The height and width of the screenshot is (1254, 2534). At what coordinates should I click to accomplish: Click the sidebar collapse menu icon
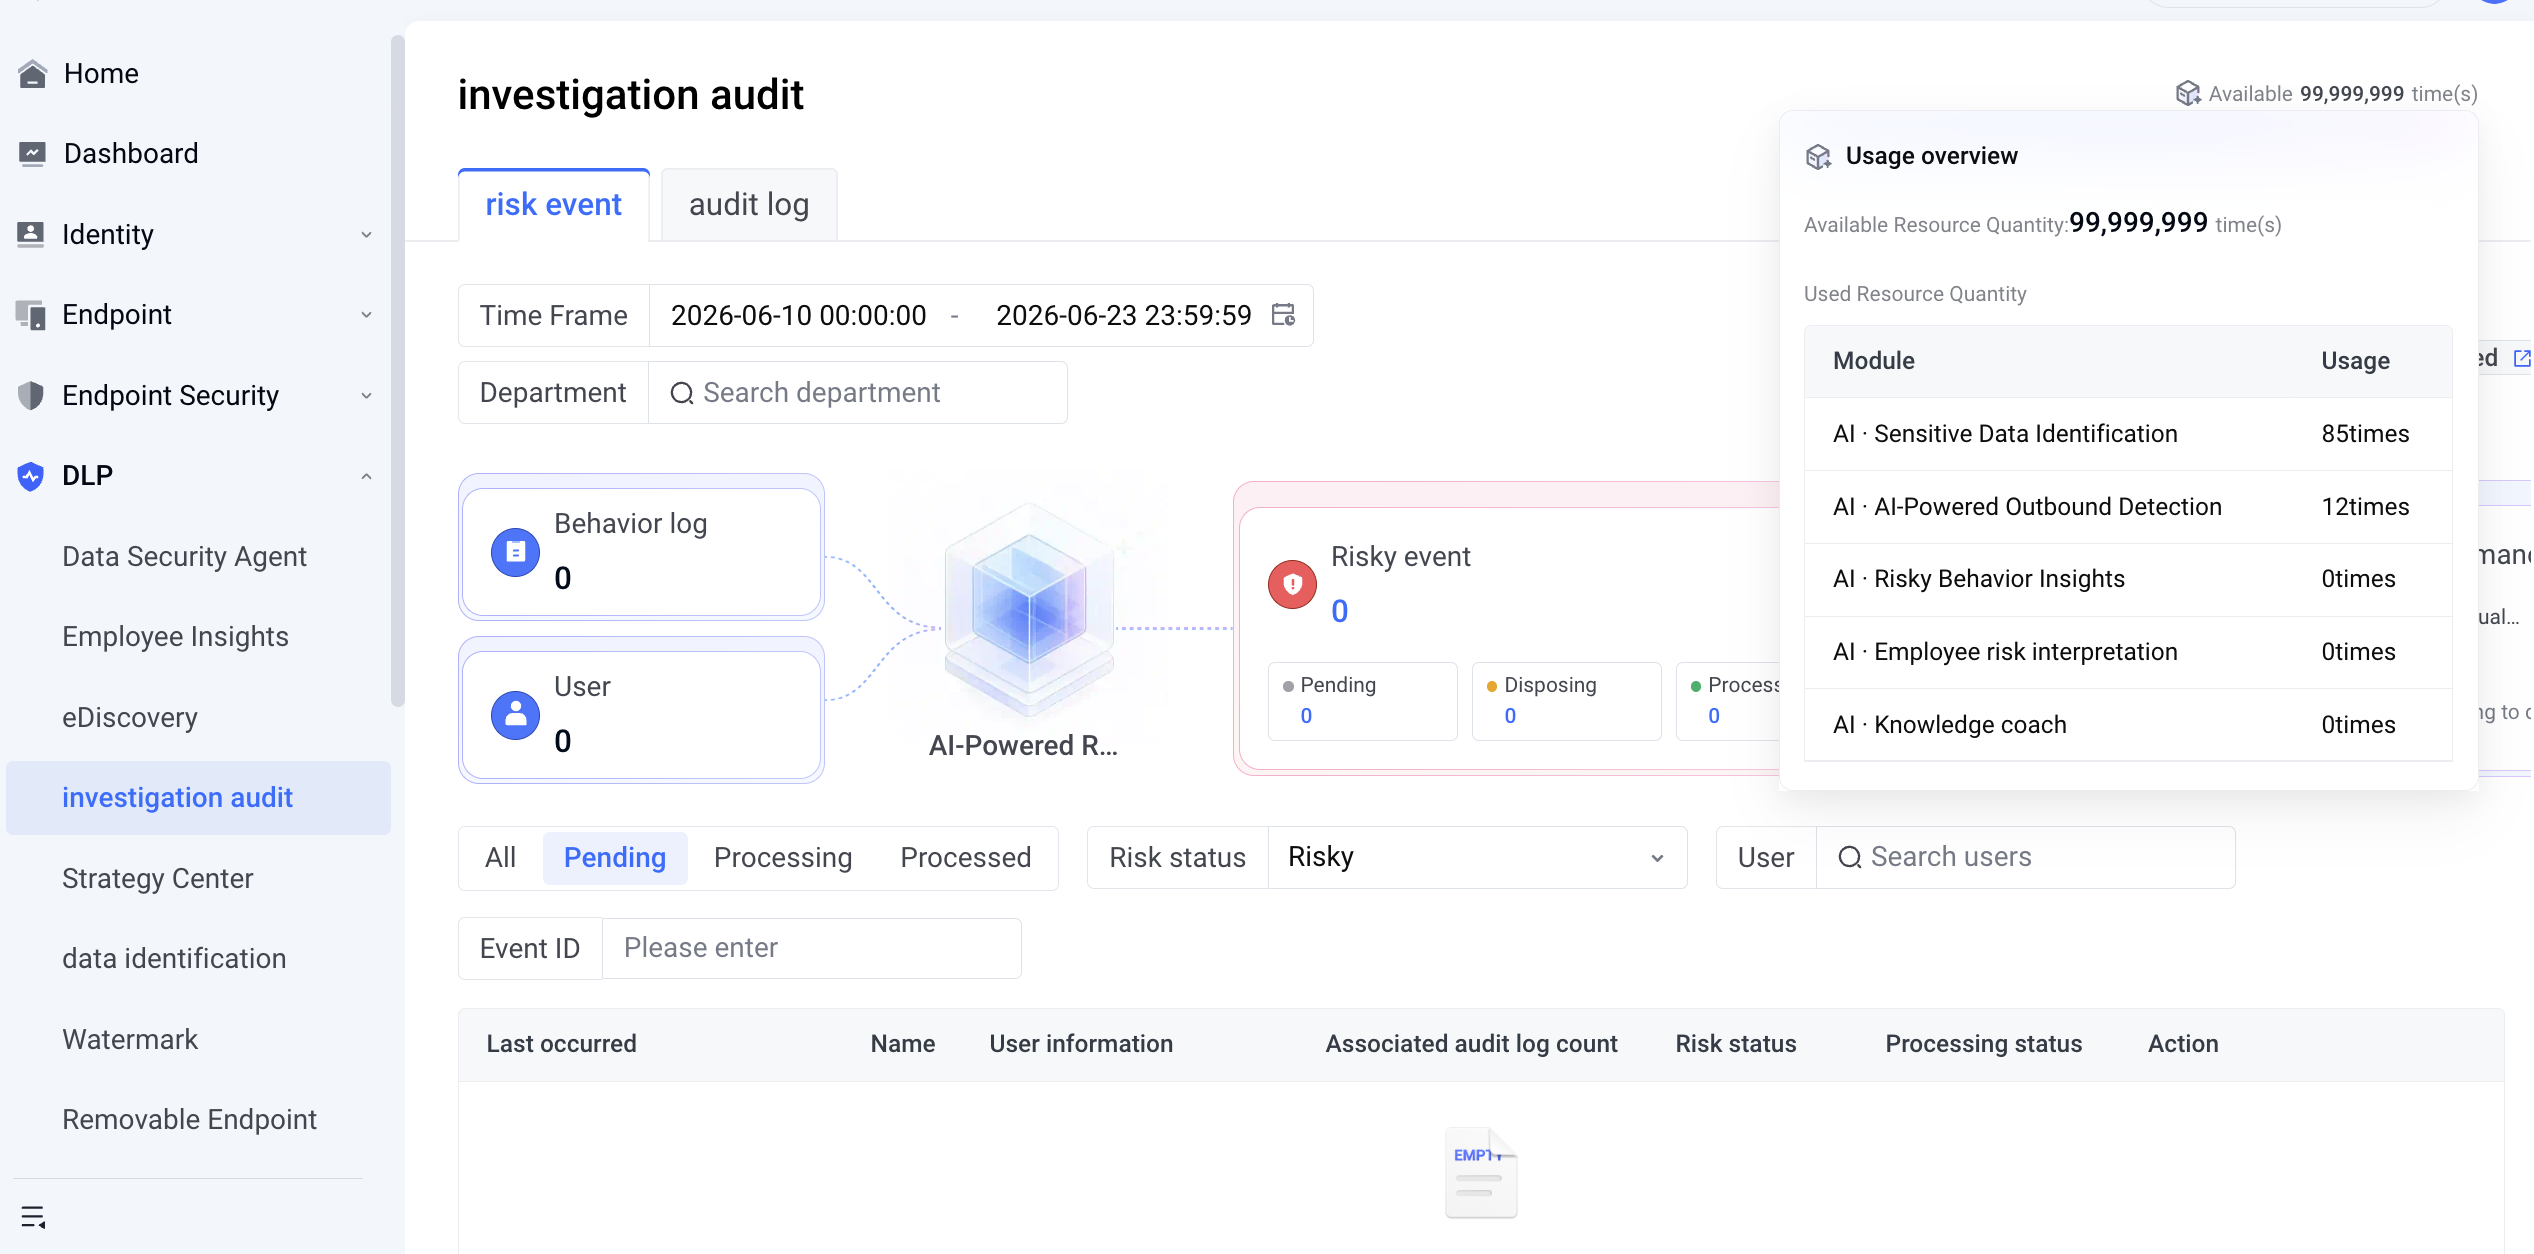click(x=33, y=1217)
